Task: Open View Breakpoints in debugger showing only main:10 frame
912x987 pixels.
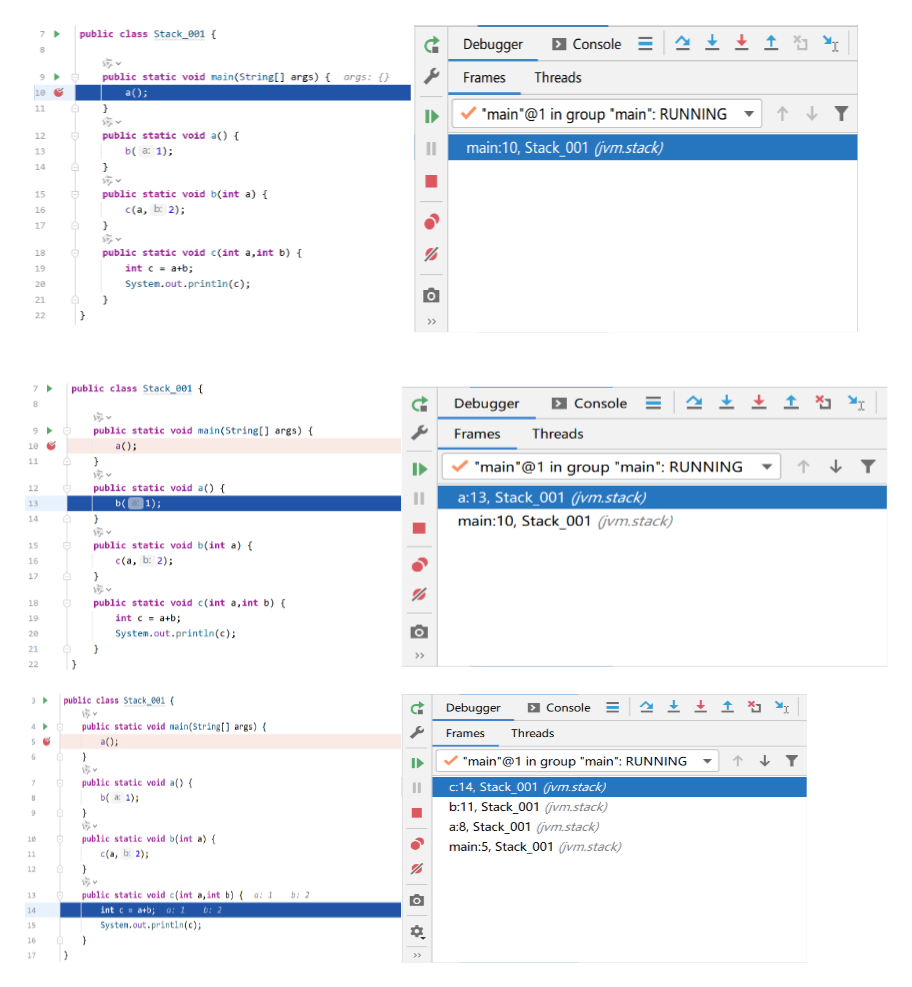Action: [x=431, y=222]
